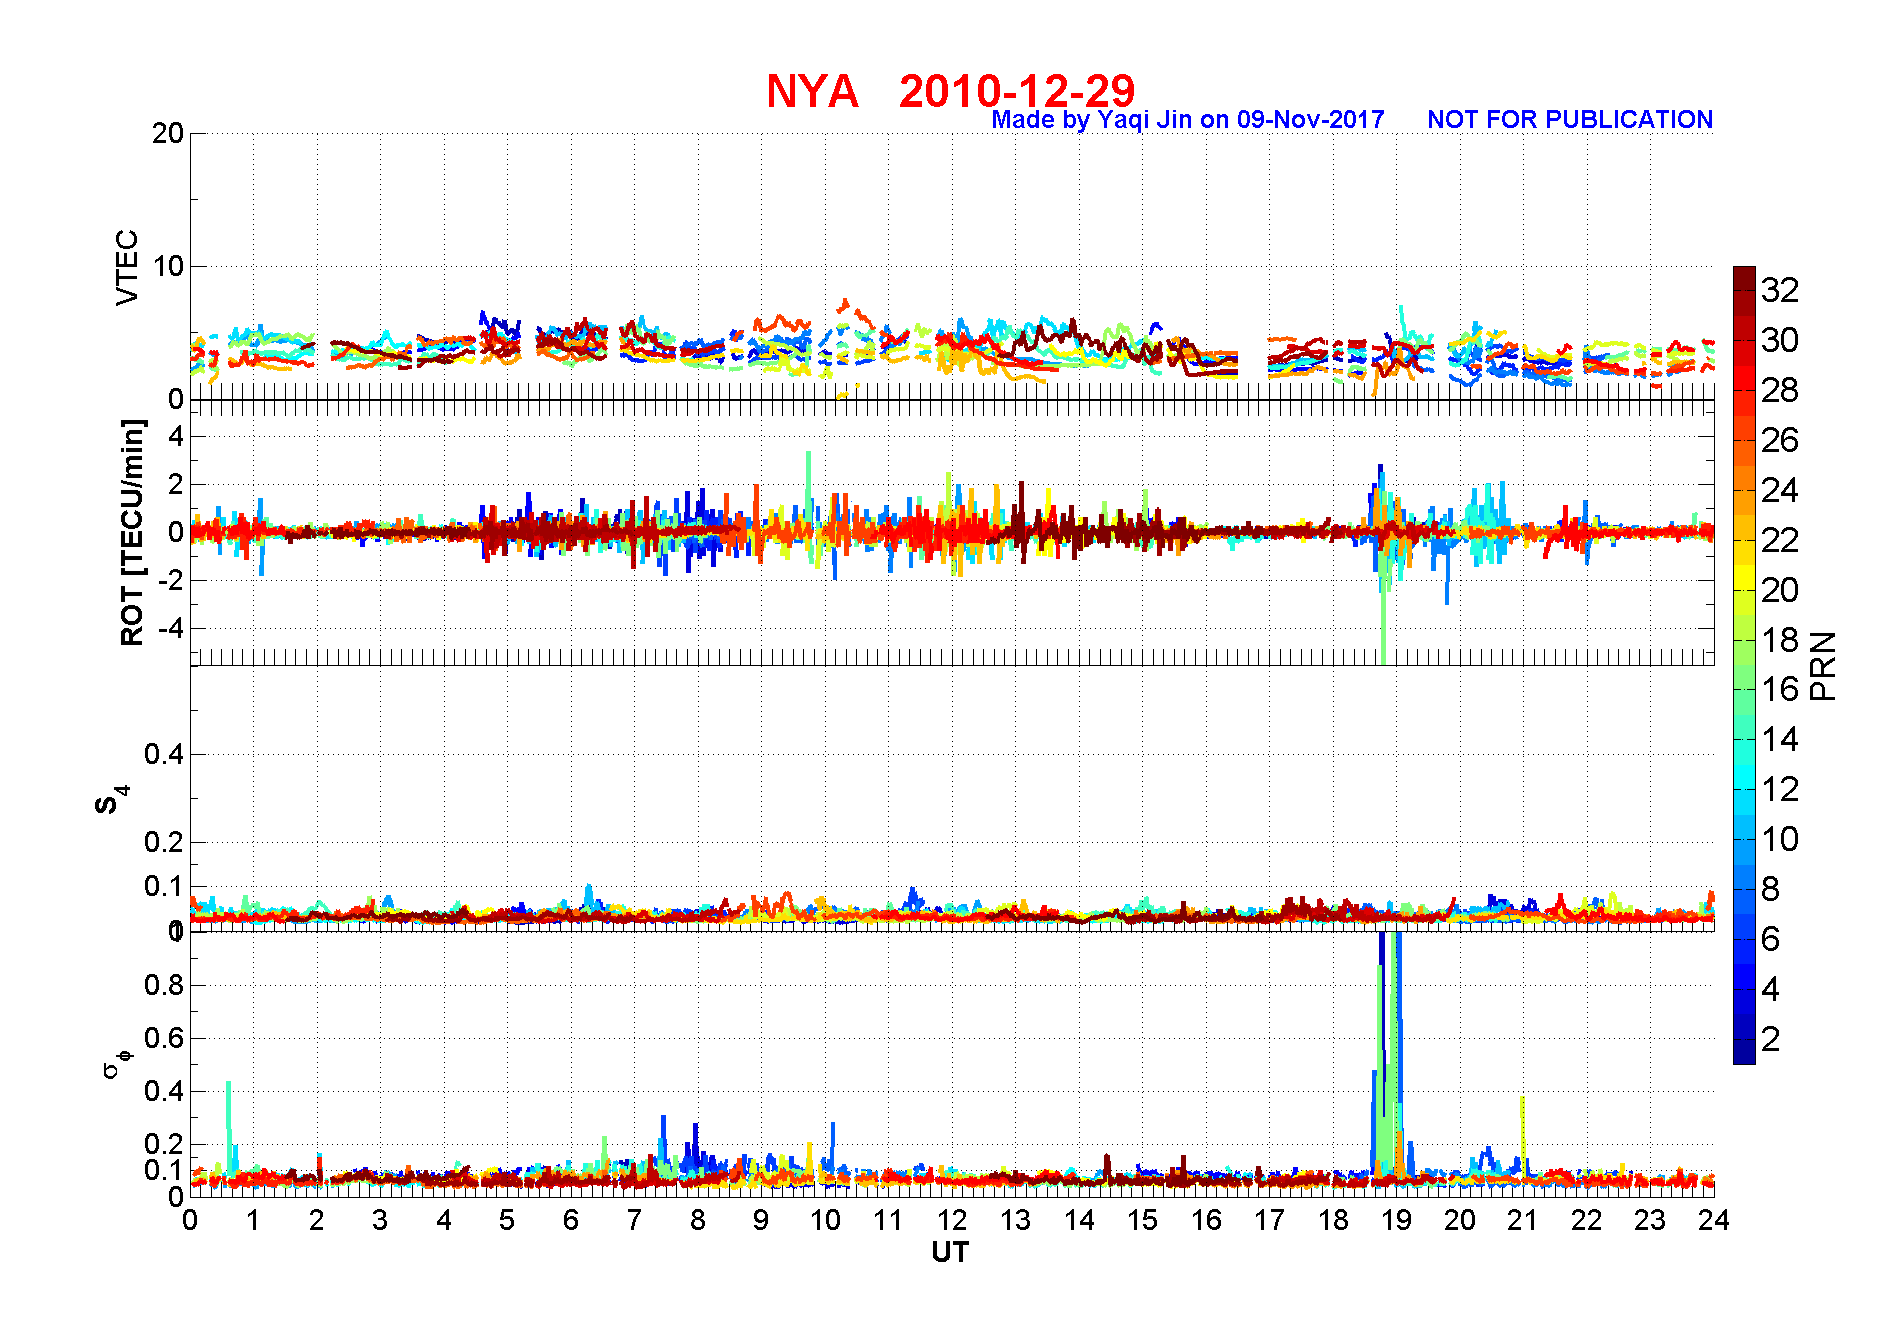Click the UT axis tick label 1

point(254,1221)
